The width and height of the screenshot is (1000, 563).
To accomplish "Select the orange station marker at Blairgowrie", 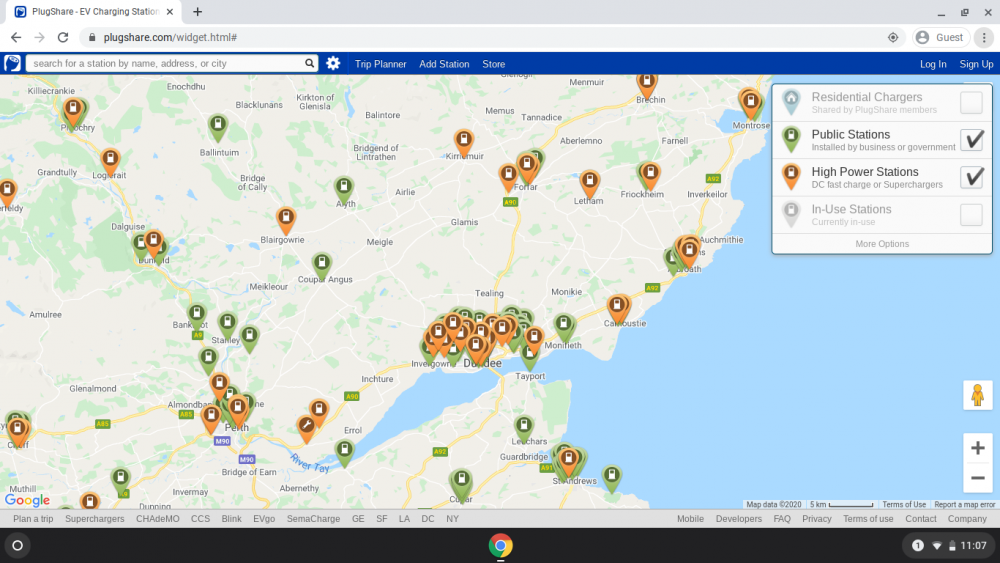I will (x=286, y=221).
